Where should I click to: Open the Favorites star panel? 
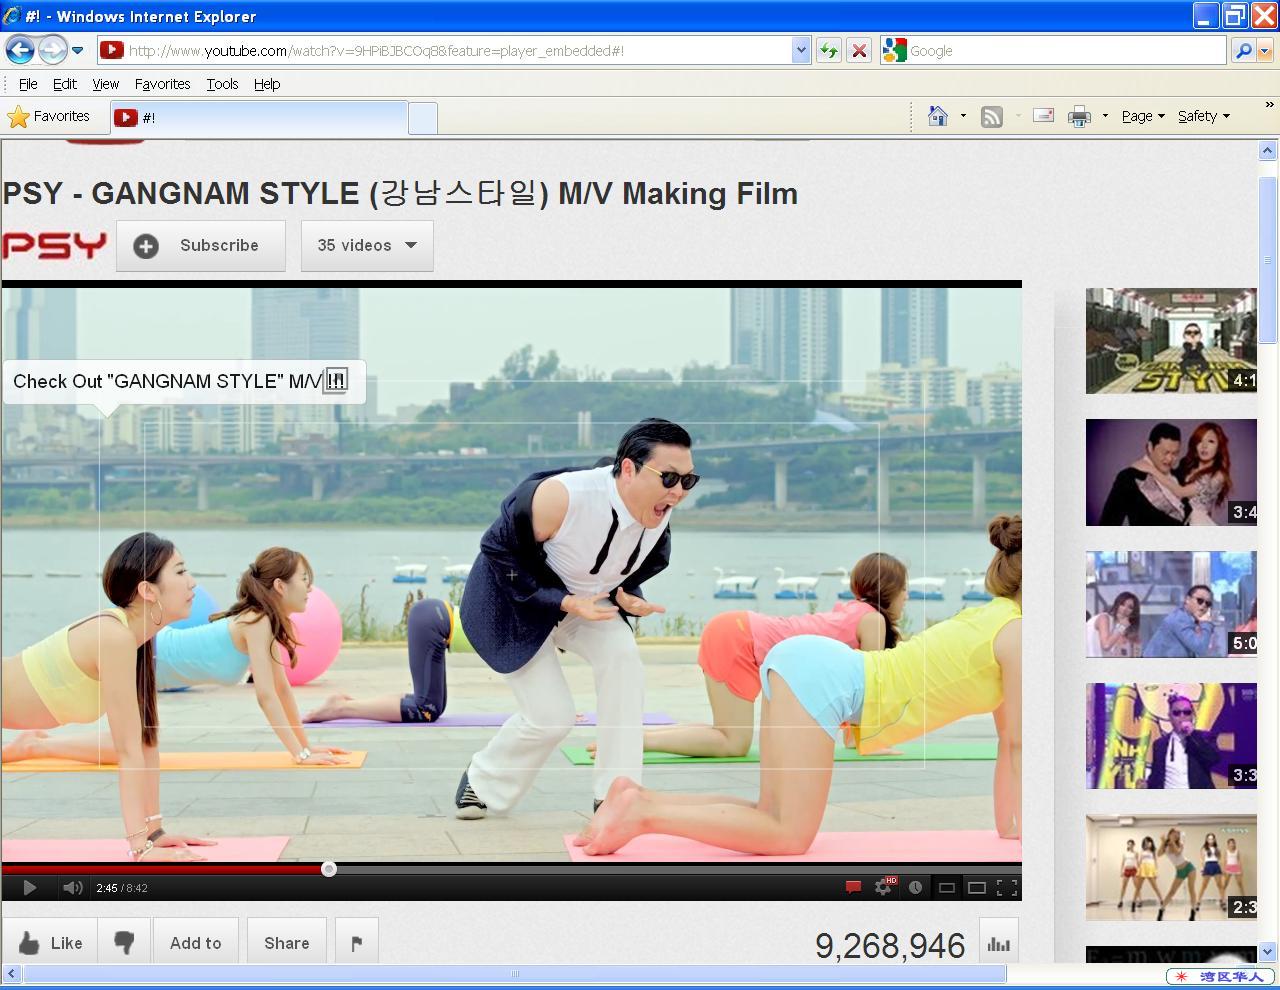click(49, 116)
